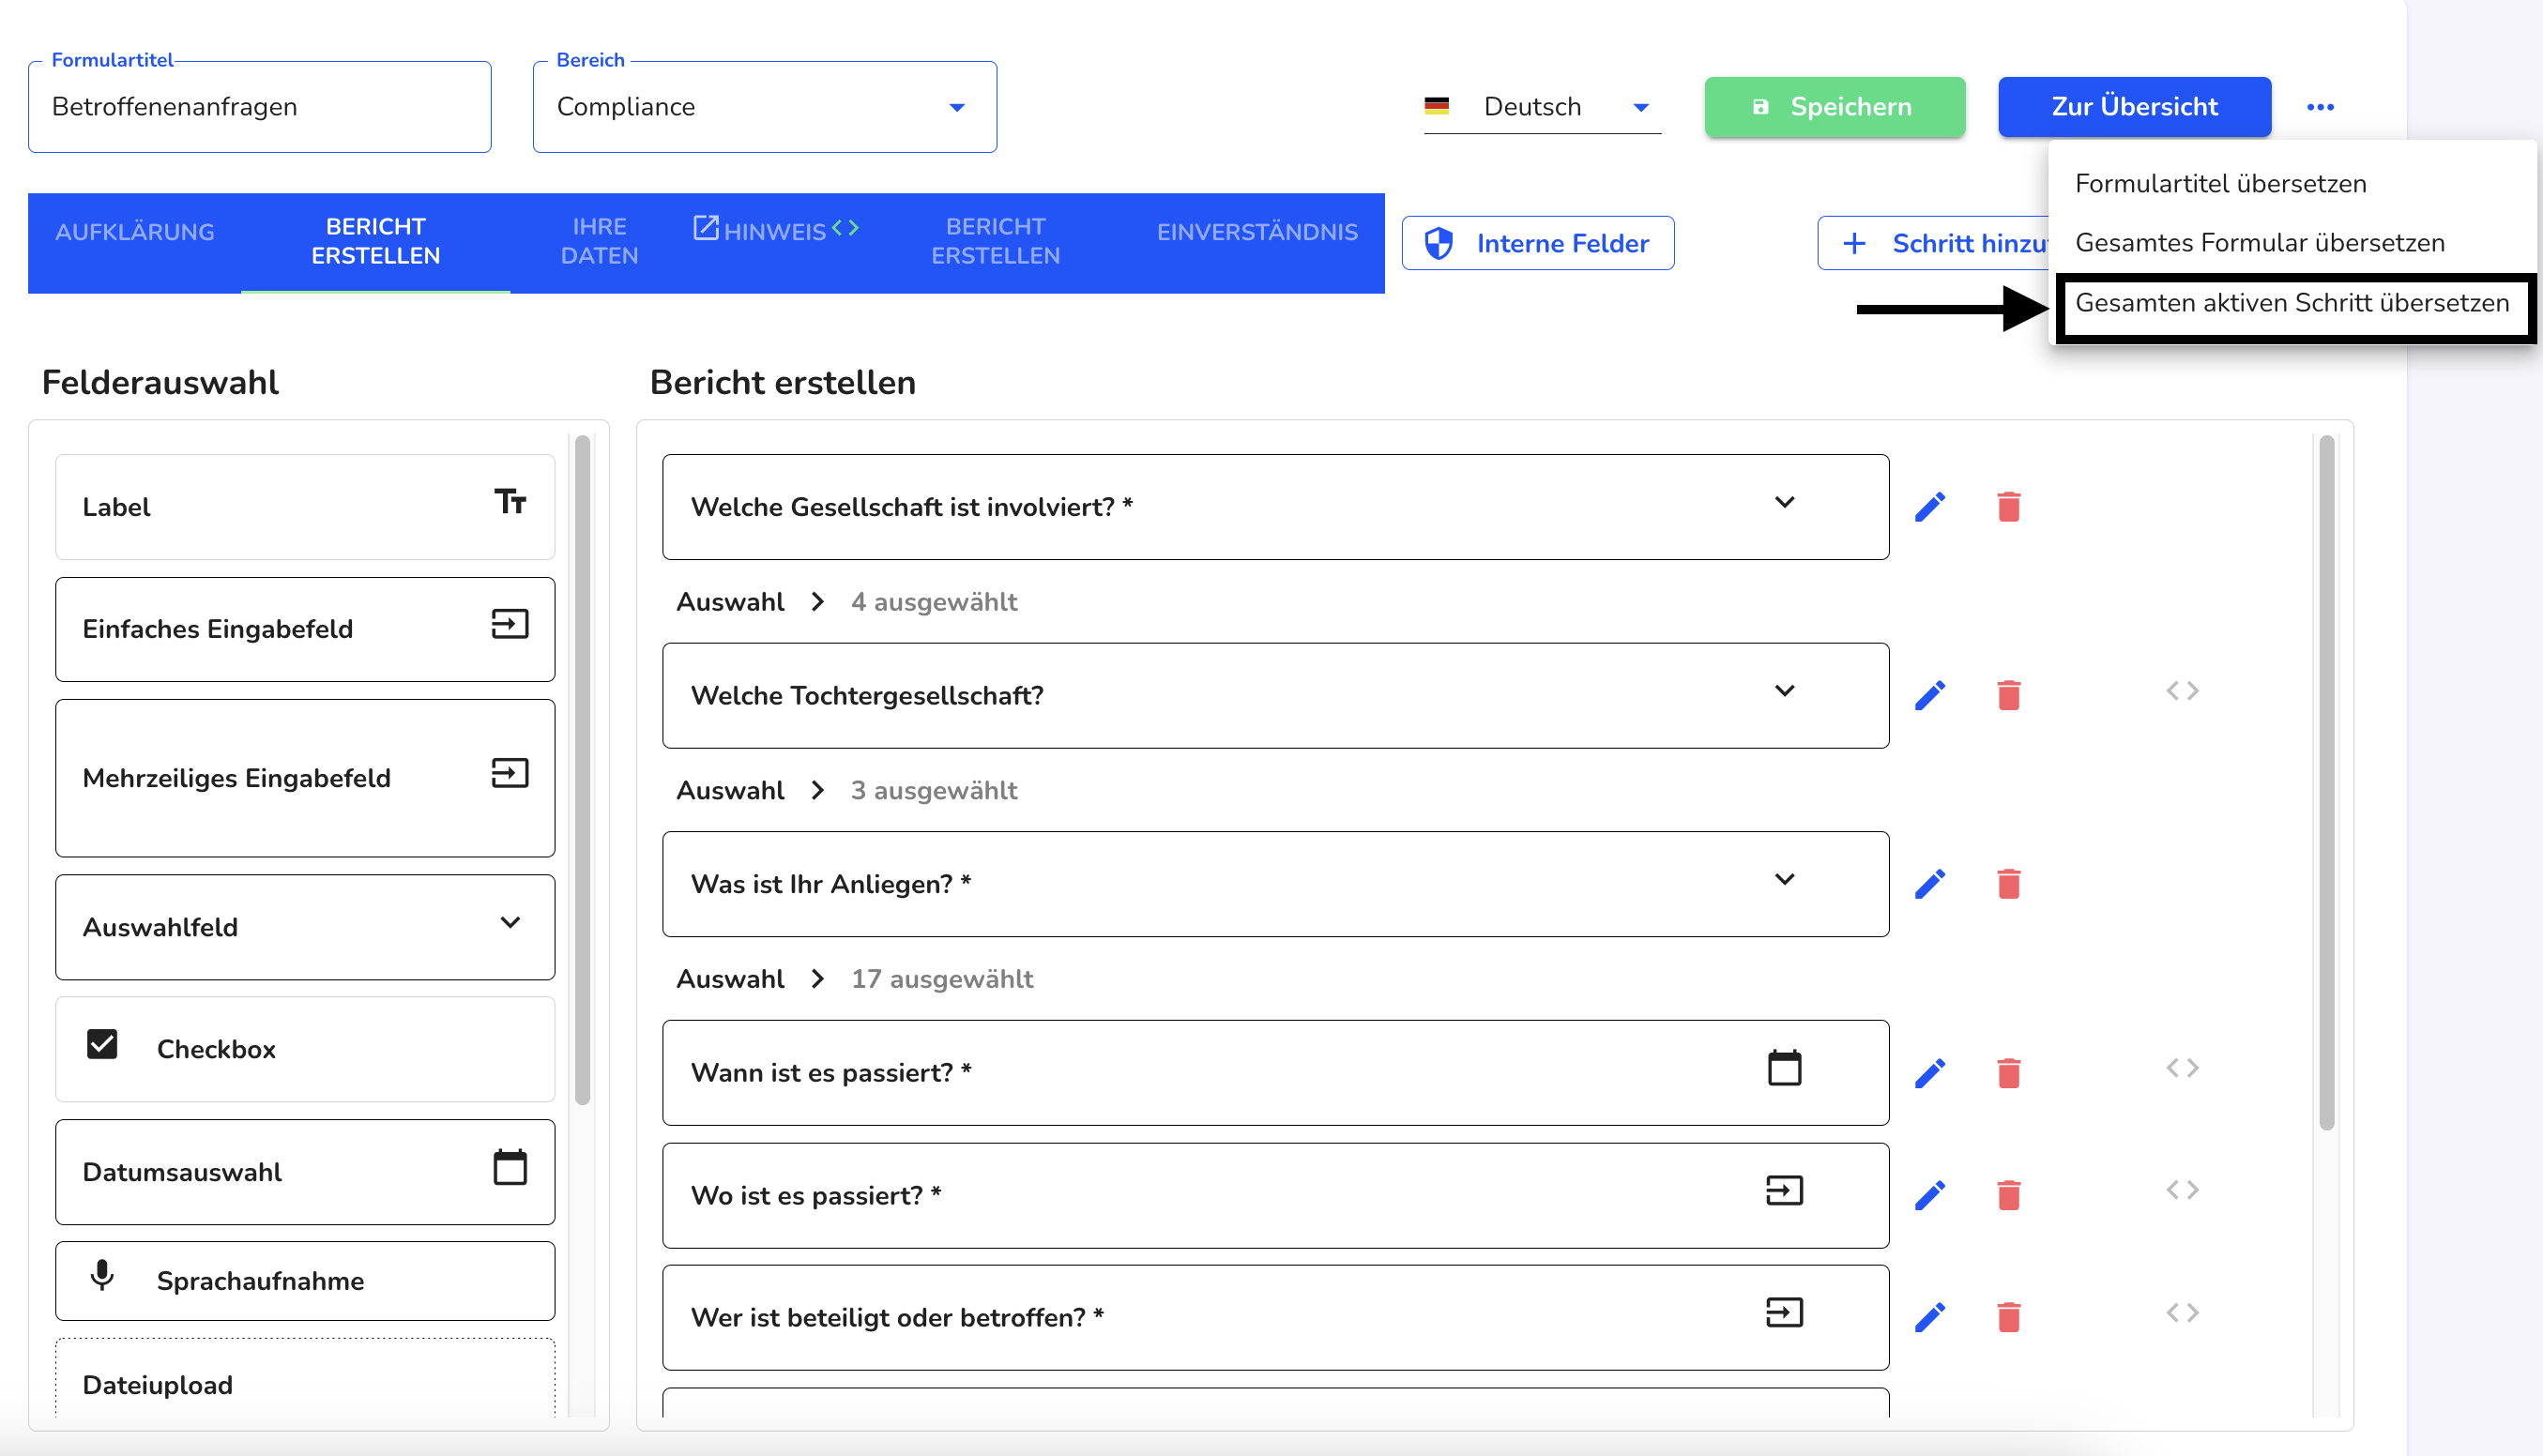Click the Bericht erstellen panel scrollbar
This screenshot has height=1456, width=2543.
click(x=2327, y=782)
